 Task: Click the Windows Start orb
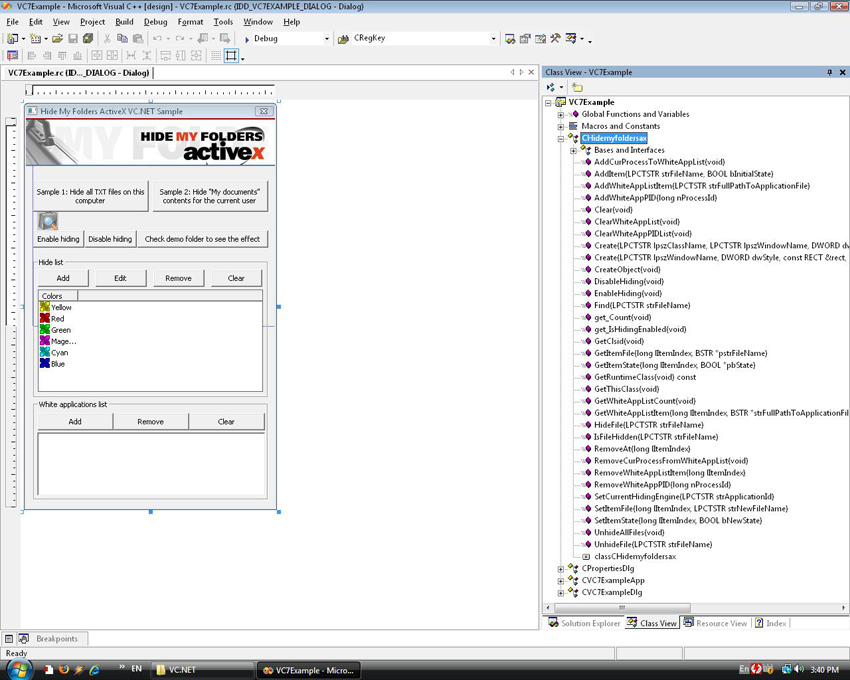[18, 669]
